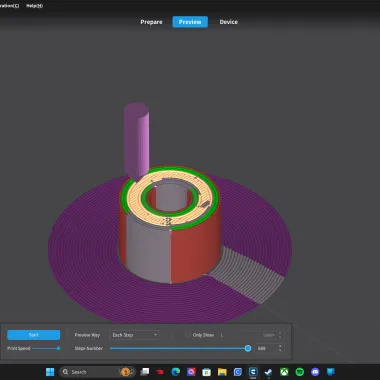Switch to the Prepare tab
The image size is (380, 380).
click(x=151, y=22)
